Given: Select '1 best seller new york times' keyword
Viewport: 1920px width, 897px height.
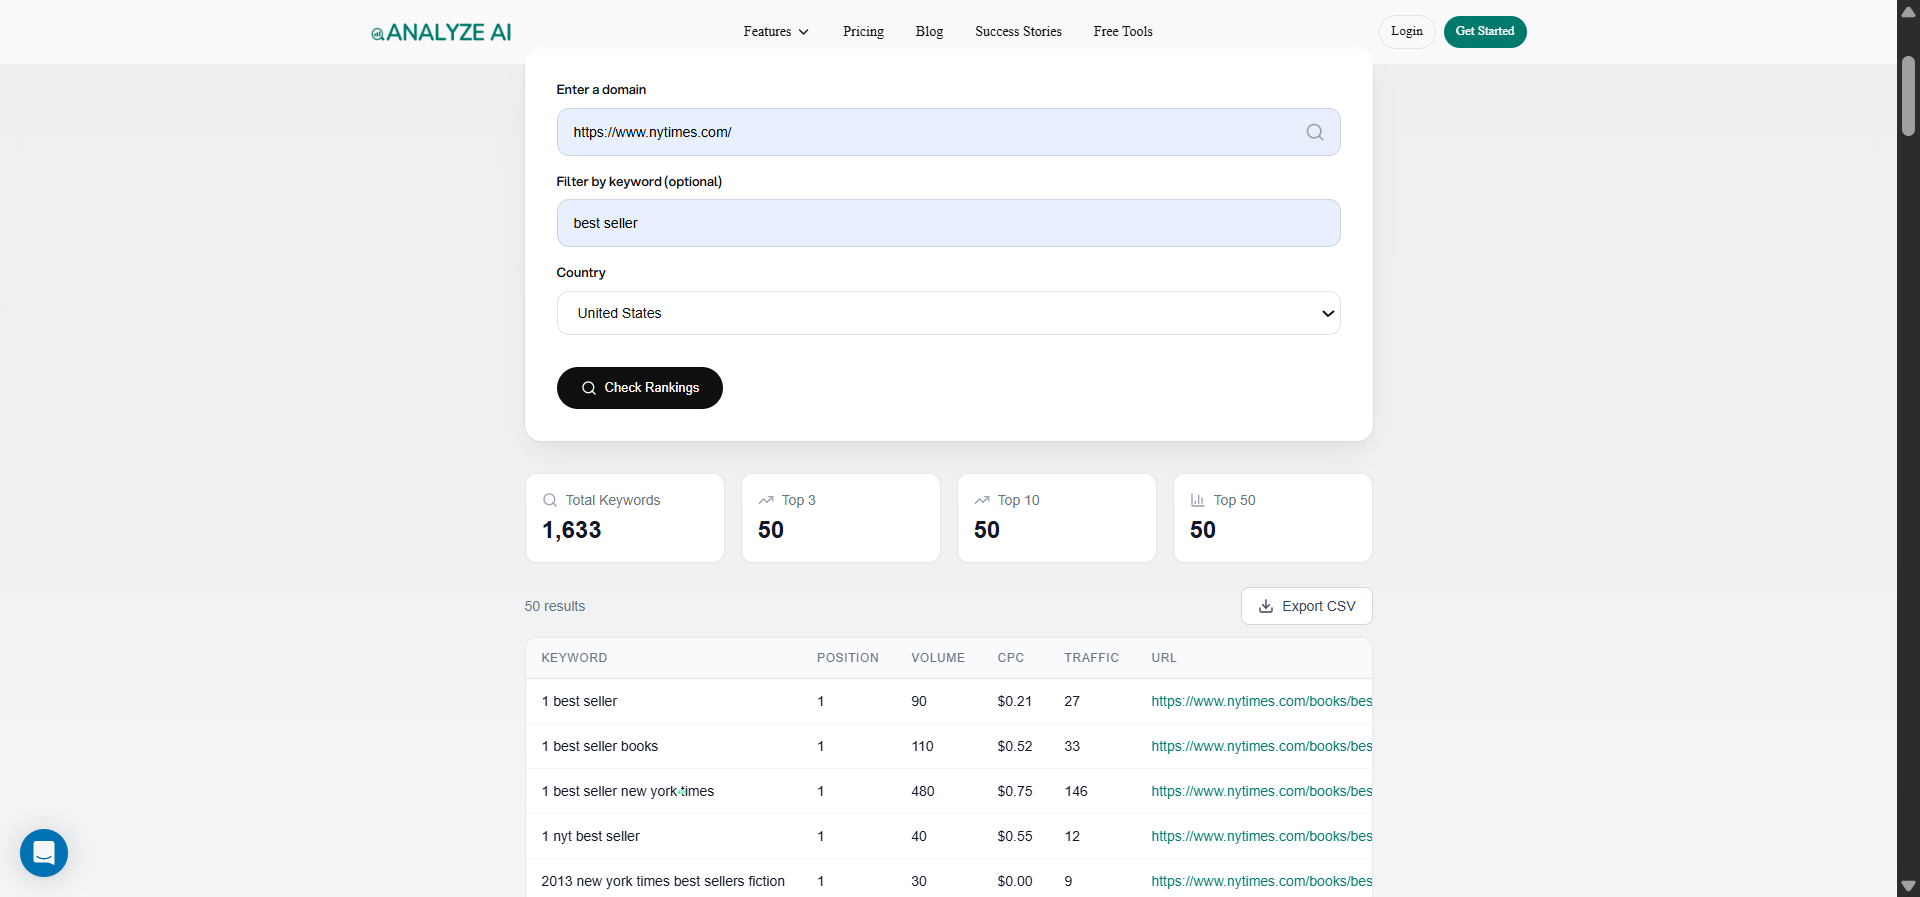Looking at the screenshot, I should click(628, 791).
